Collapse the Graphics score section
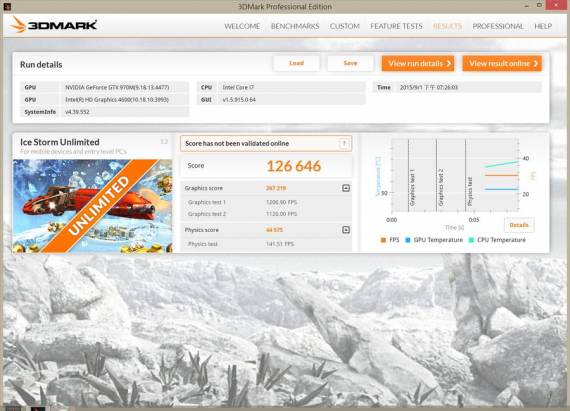 346,188
